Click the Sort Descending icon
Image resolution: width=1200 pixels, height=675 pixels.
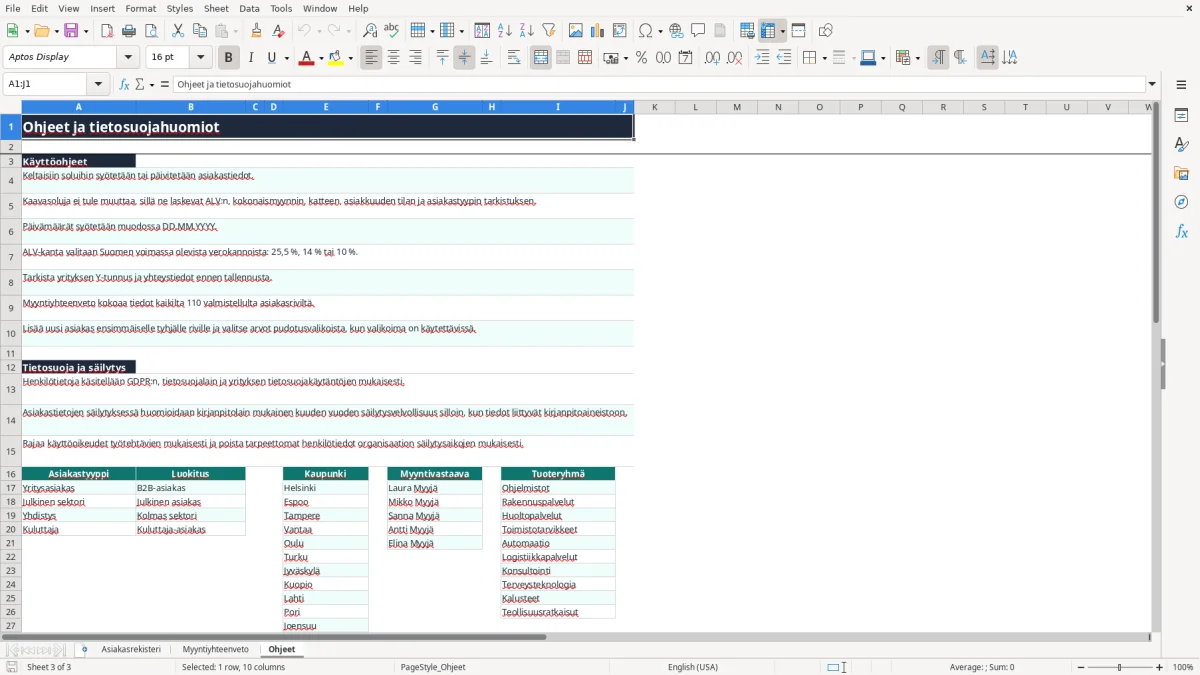(526, 31)
